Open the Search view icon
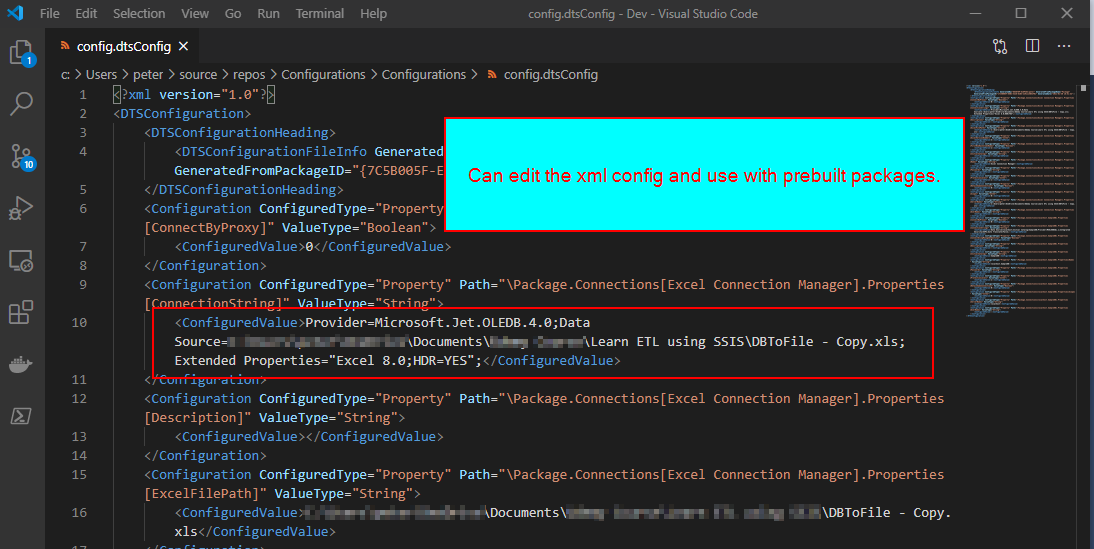The image size is (1094, 549). [x=22, y=104]
